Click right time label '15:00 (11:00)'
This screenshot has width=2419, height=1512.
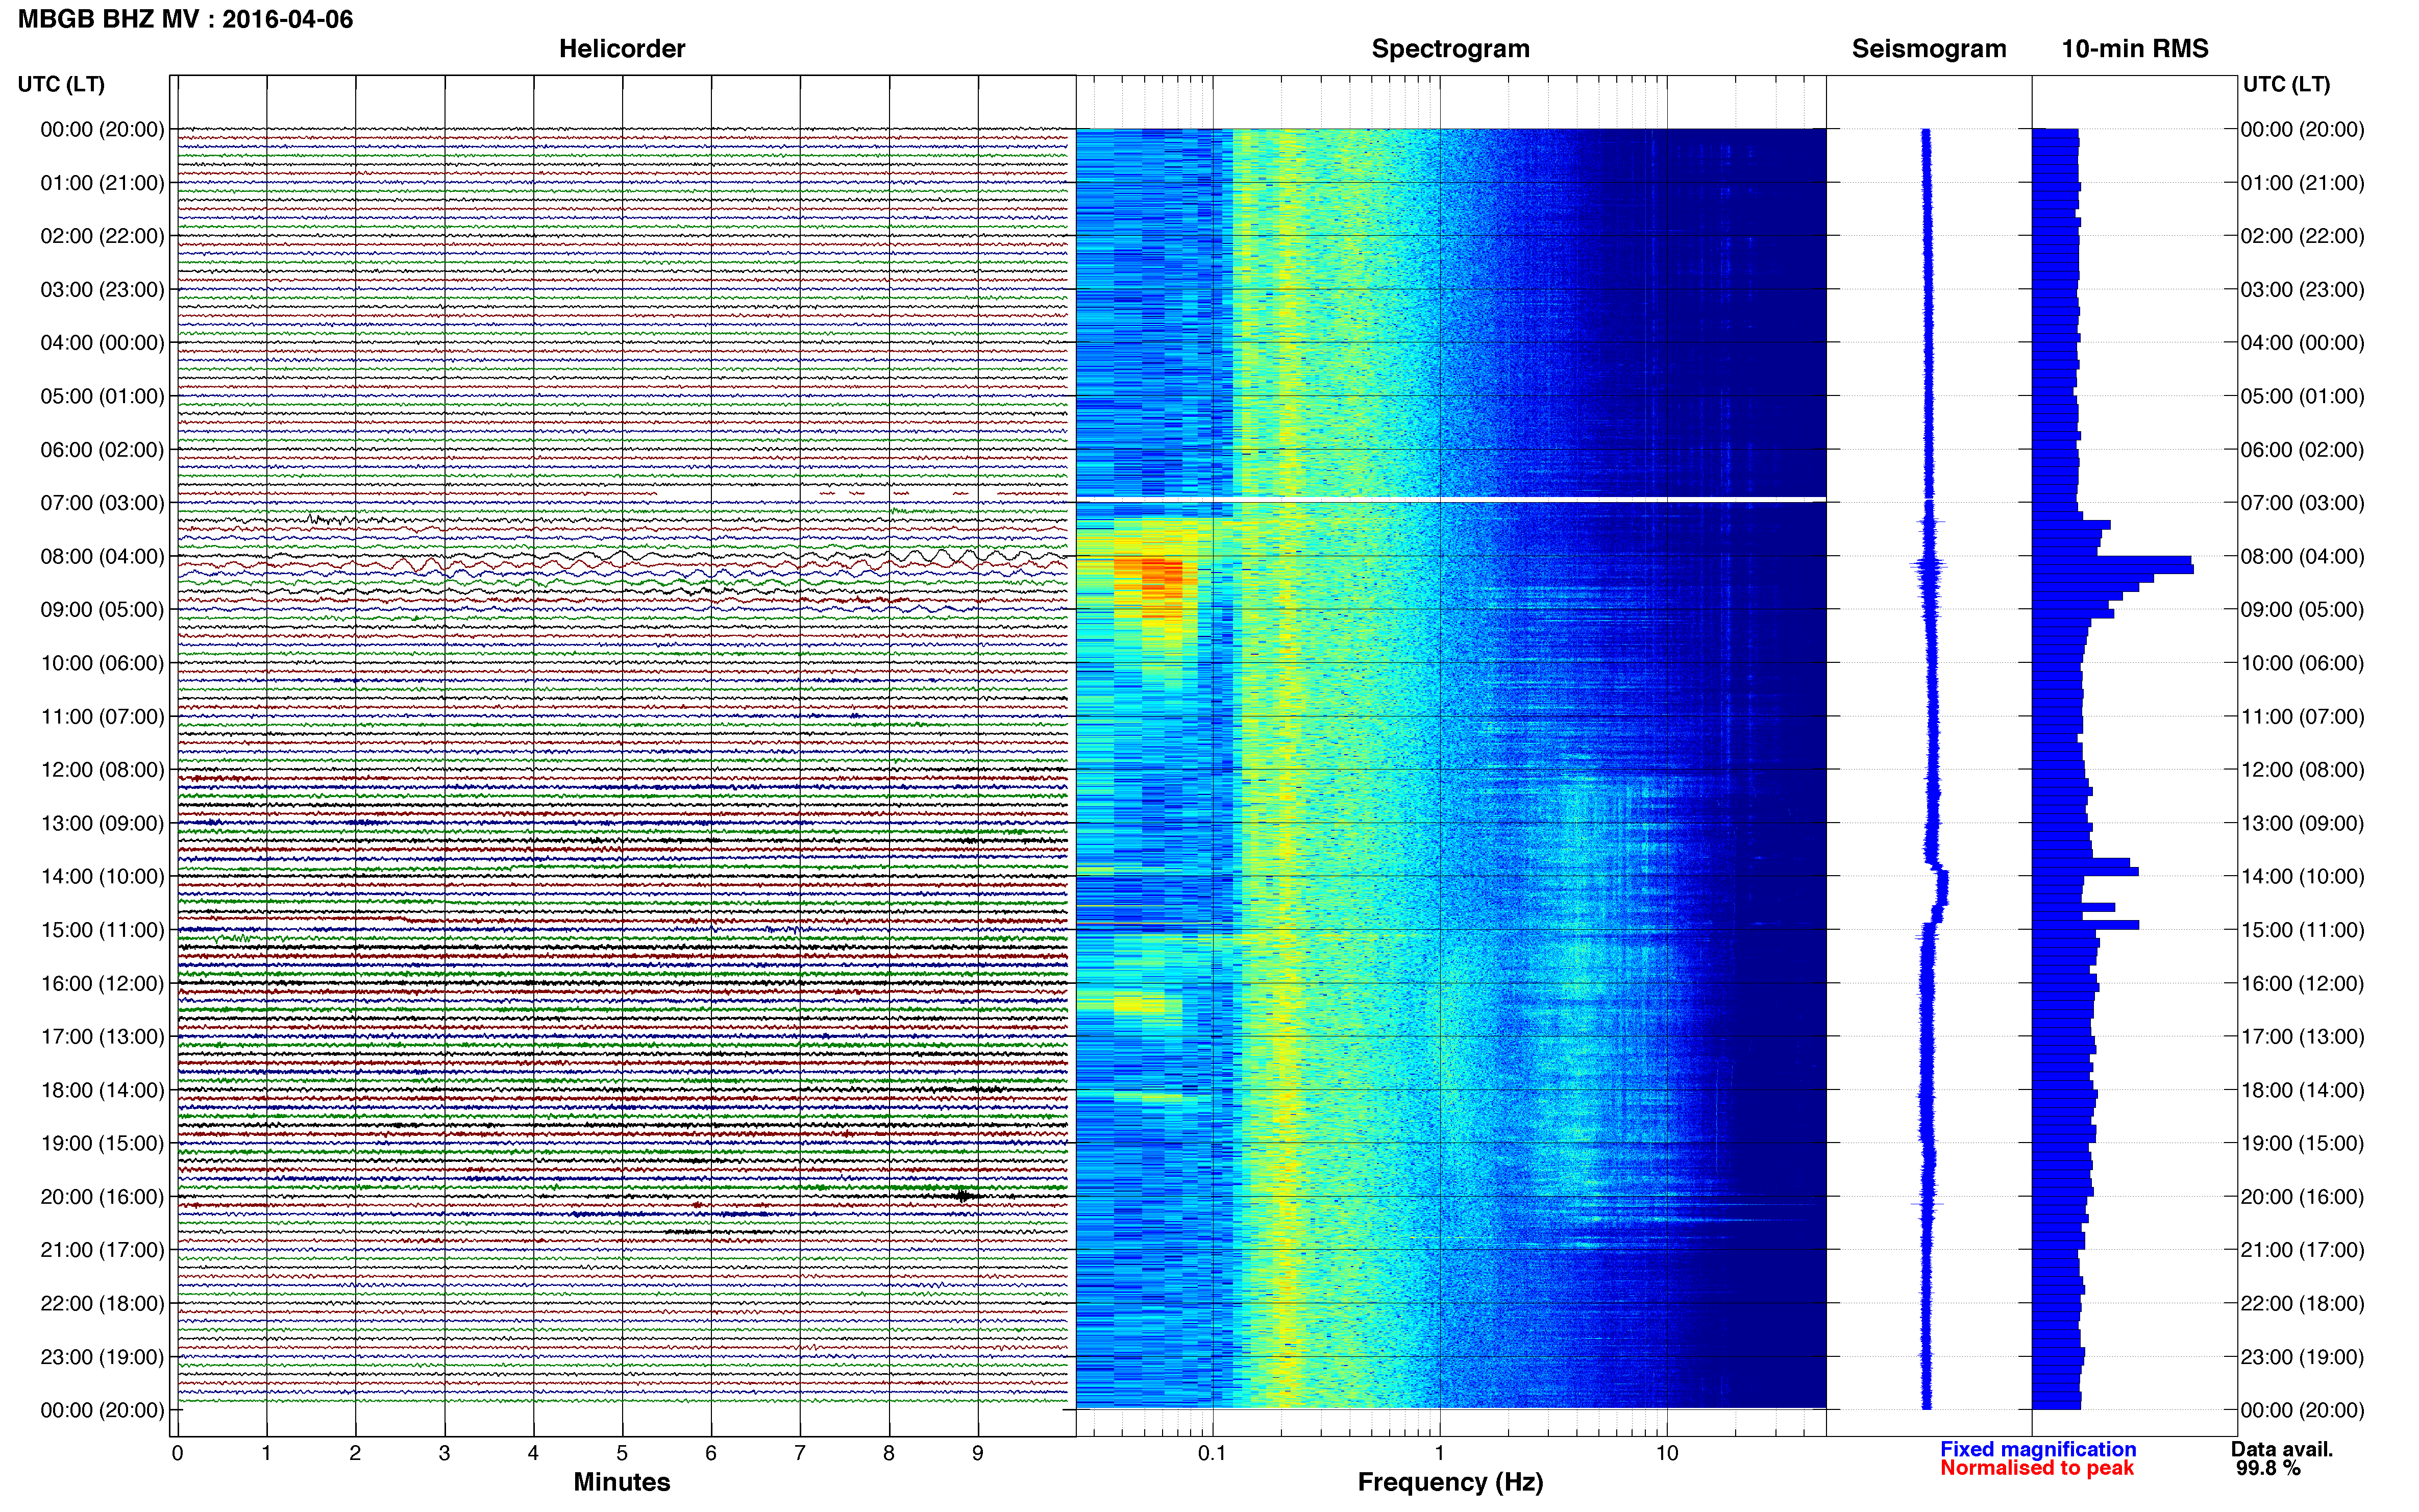coord(2302,930)
